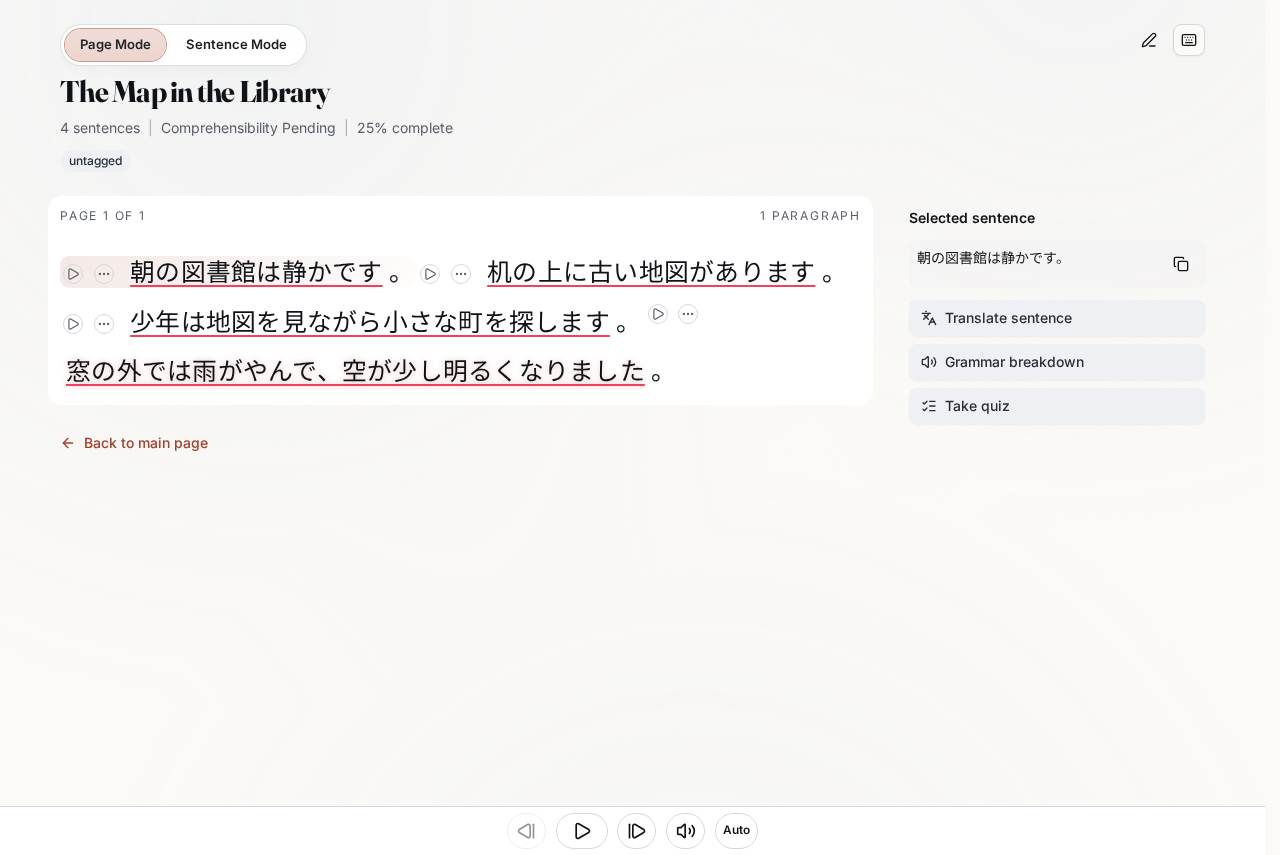Select sentence 机の上に古い地図があります
This screenshot has height=855, width=1280.
coord(651,272)
